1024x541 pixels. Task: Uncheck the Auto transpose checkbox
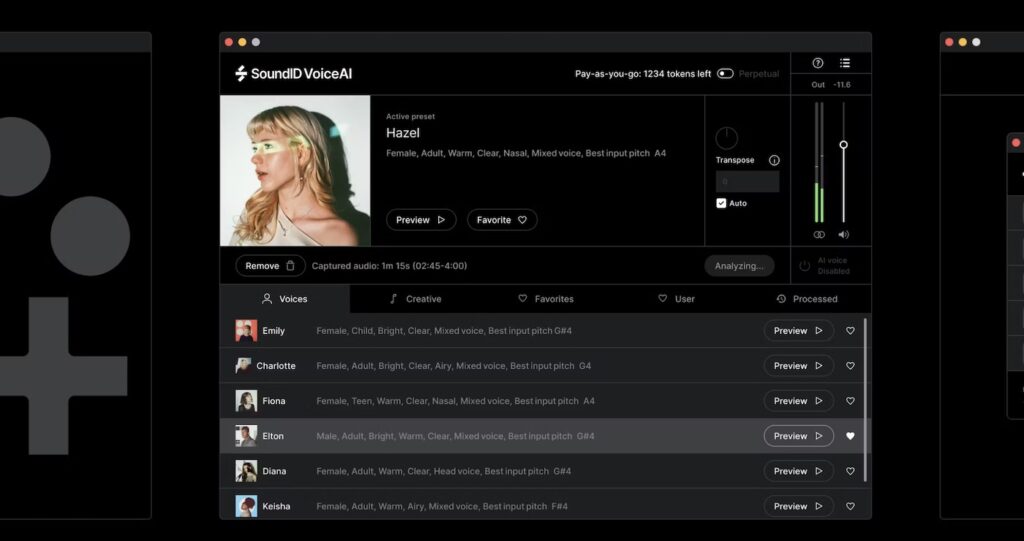tap(721, 203)
